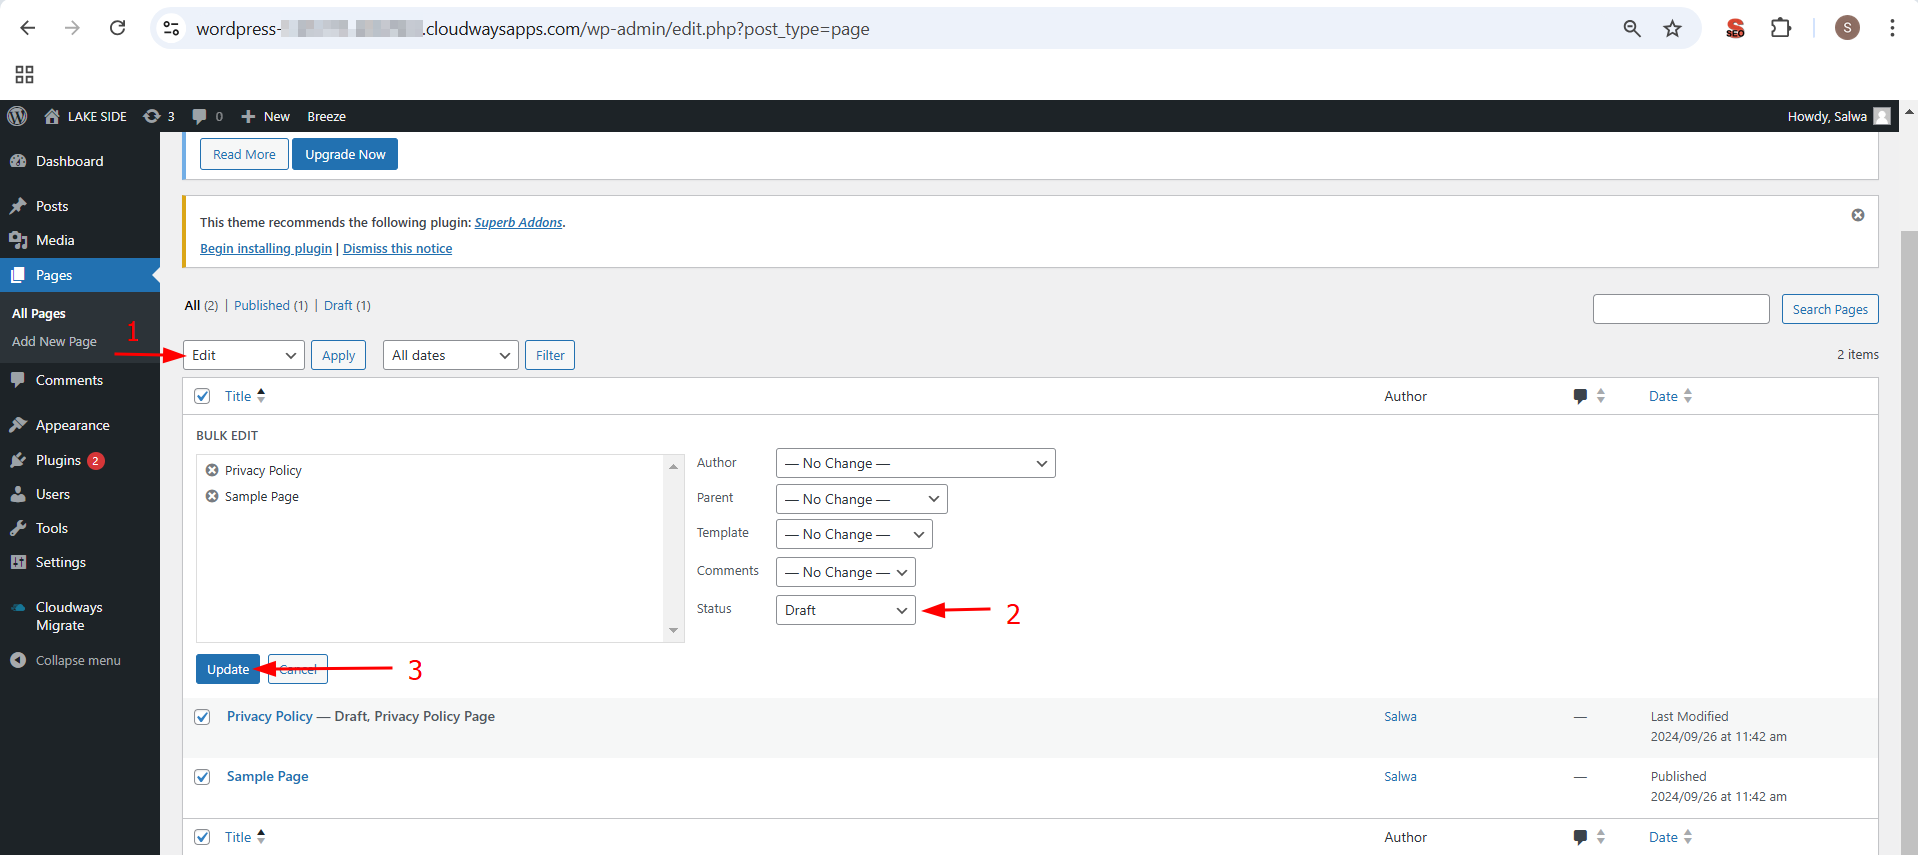Click the browser forward arrow

[72, 28]
